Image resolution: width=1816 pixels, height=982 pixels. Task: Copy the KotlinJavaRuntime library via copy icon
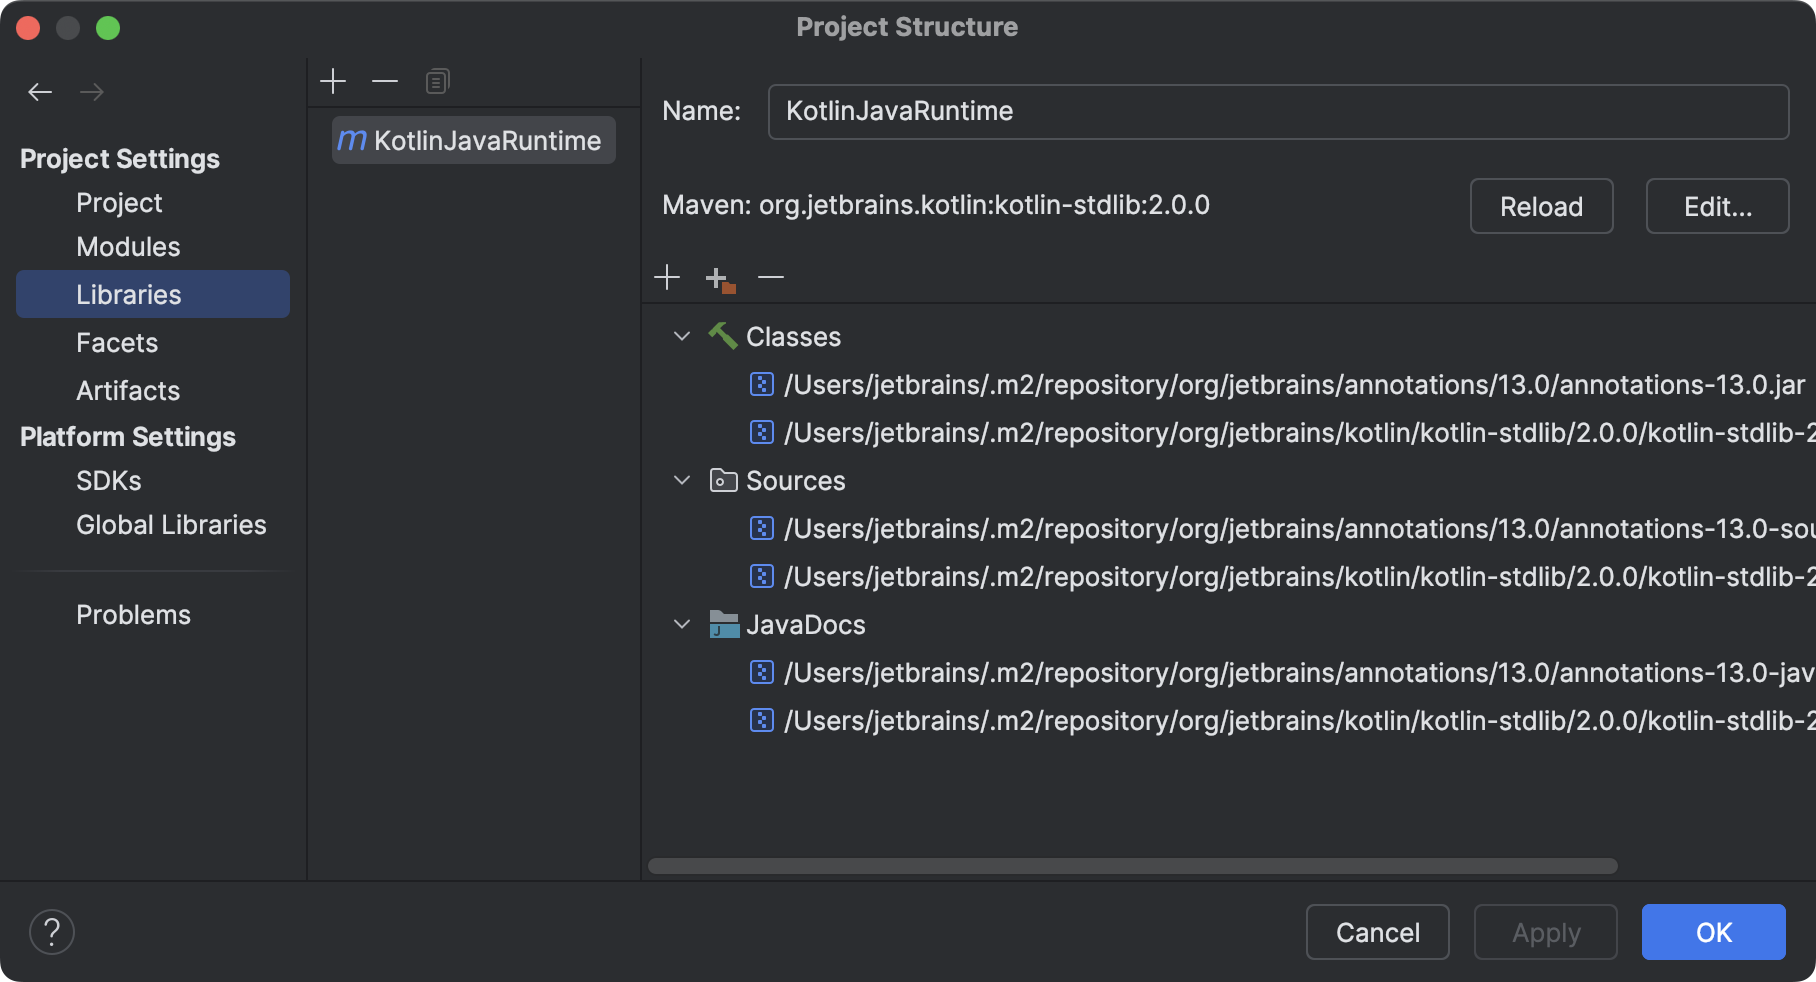coord(436,80)
